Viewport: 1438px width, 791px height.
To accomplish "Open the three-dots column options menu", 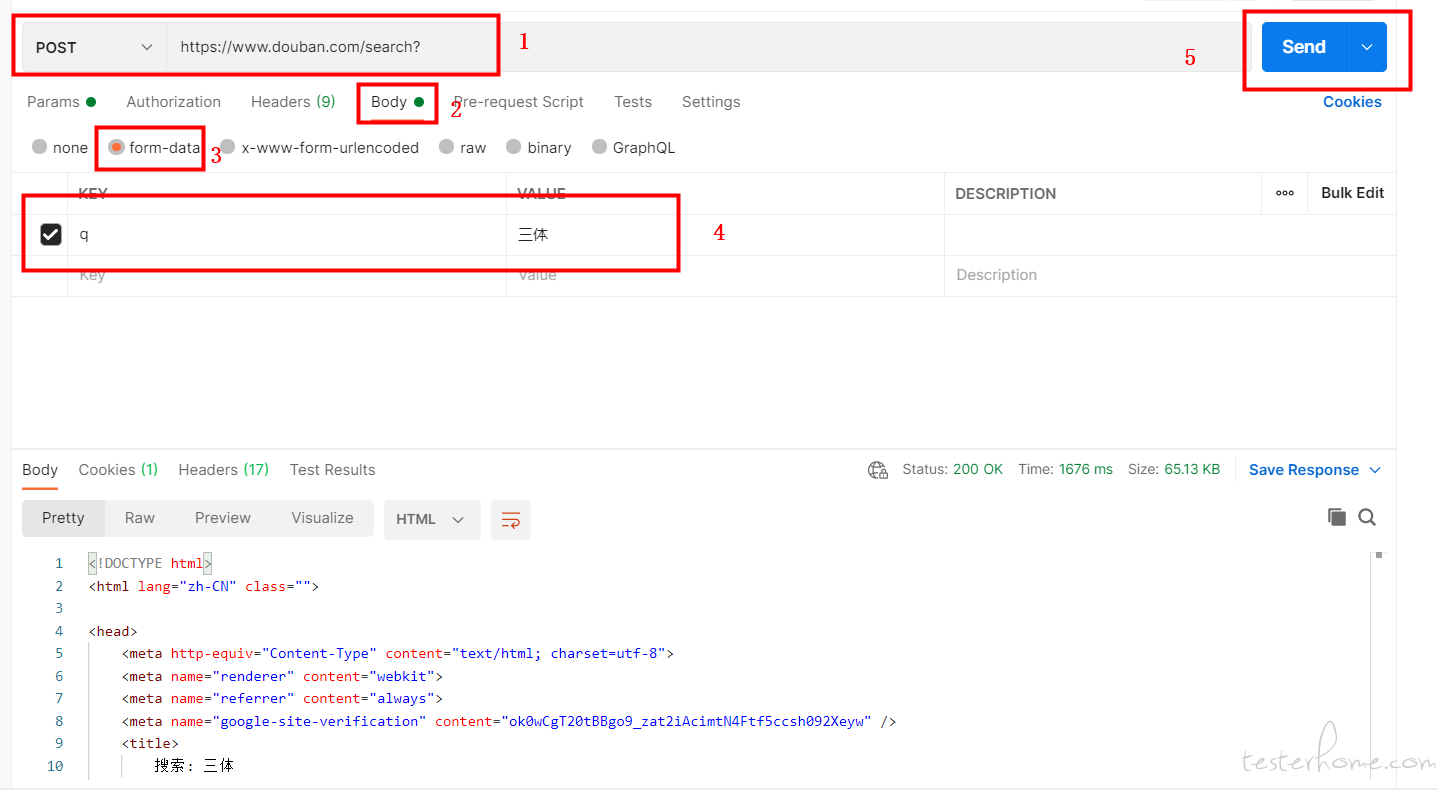I will click(1285, 193).
